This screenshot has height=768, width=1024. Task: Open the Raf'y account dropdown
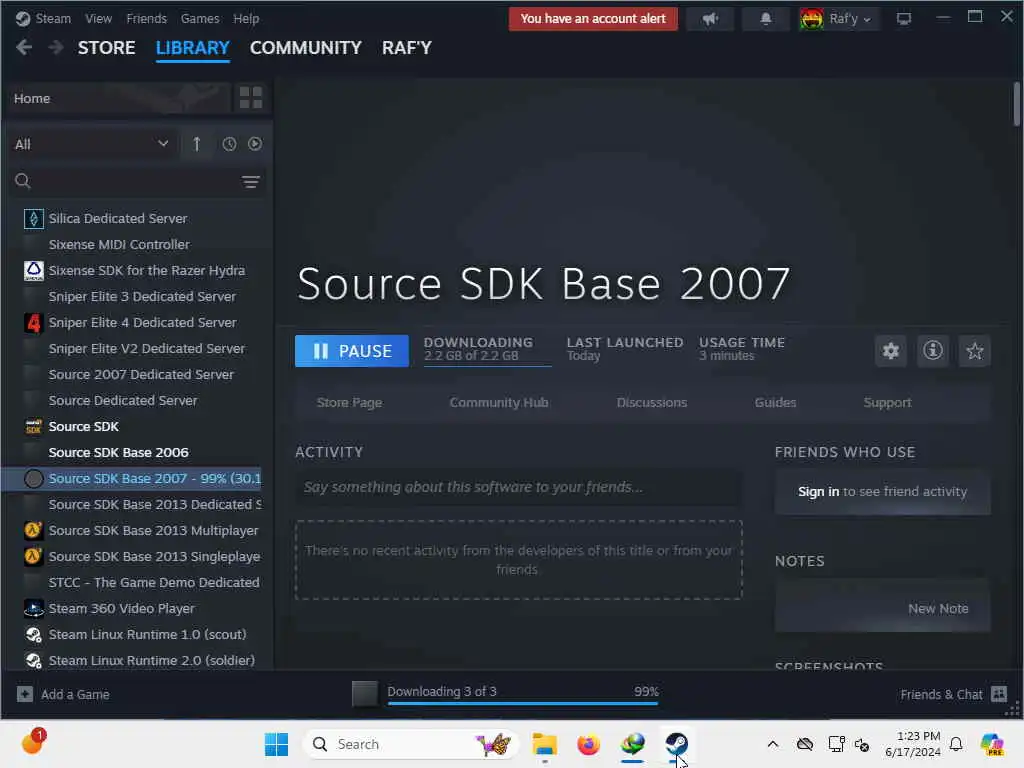[839, 19]
